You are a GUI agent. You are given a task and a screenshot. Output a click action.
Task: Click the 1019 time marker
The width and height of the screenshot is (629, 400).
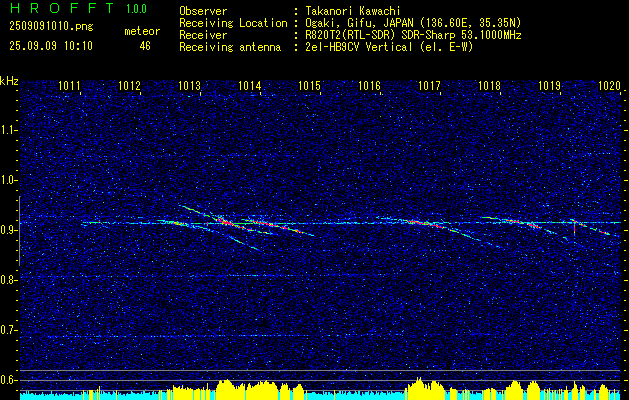point(550,85)
